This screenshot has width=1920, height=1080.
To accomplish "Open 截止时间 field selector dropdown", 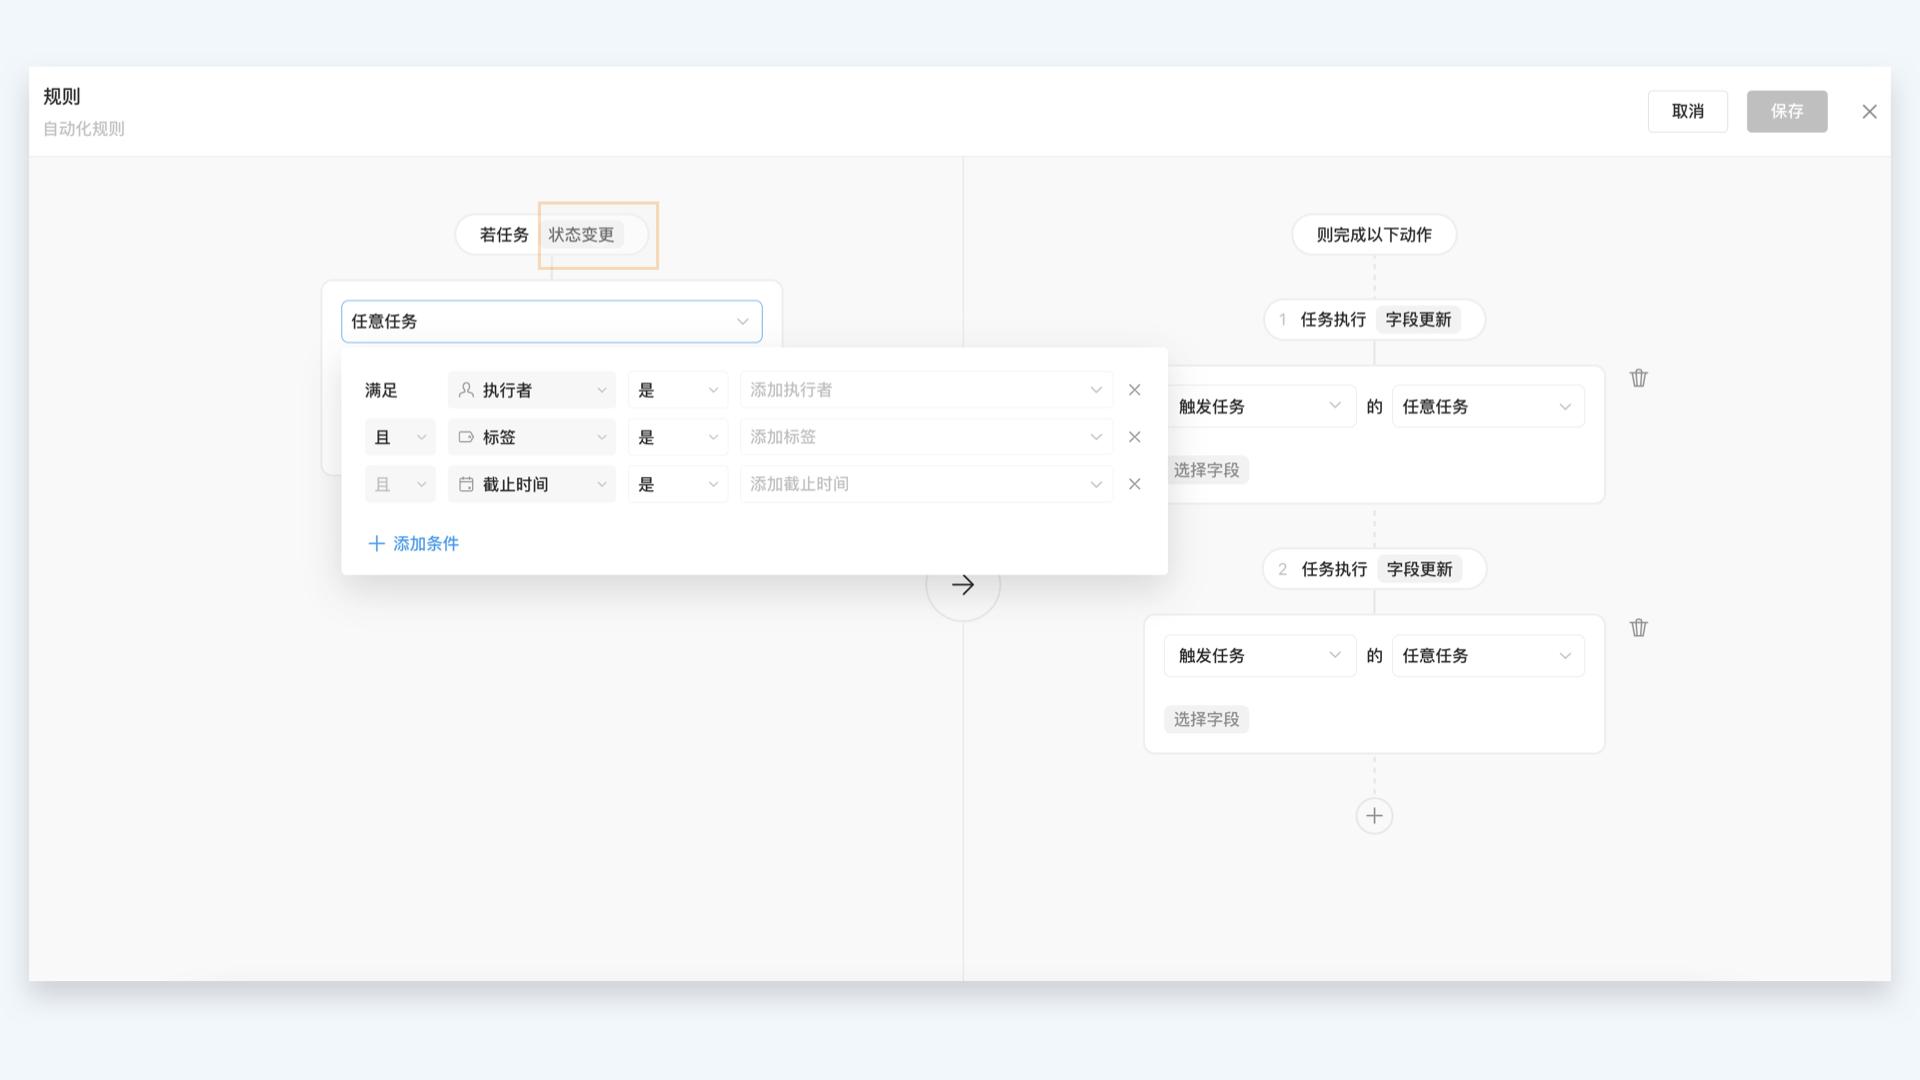I will pos(531,484).
